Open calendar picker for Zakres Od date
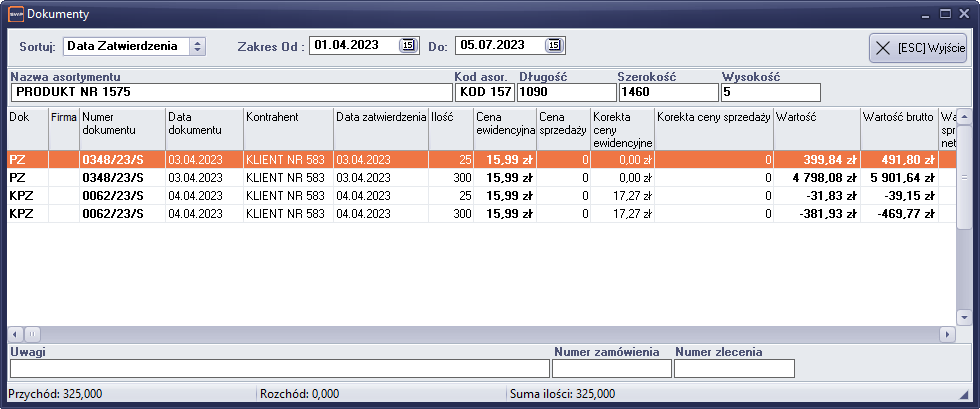 coord(407,45)
